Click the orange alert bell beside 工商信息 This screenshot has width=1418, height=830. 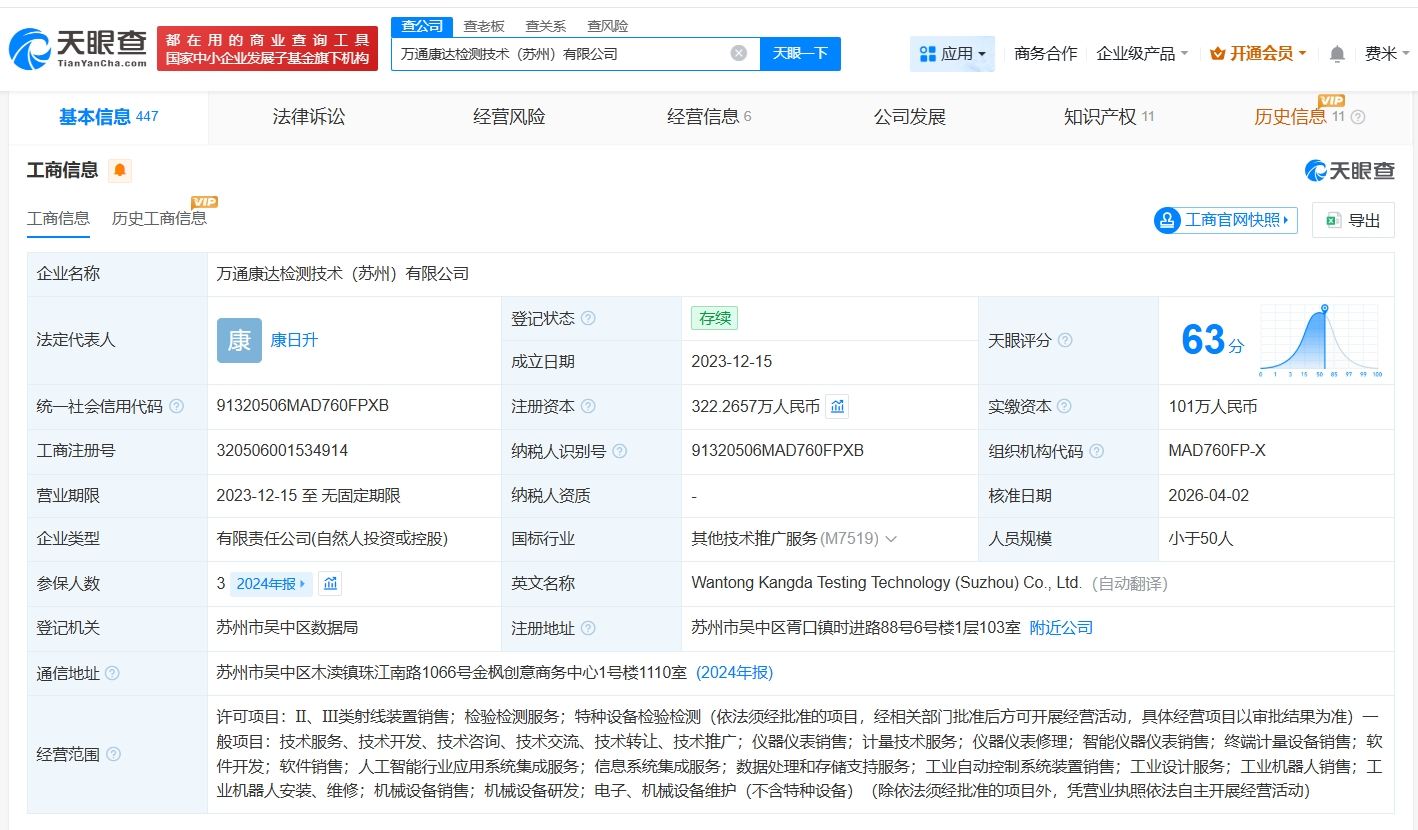120,170
